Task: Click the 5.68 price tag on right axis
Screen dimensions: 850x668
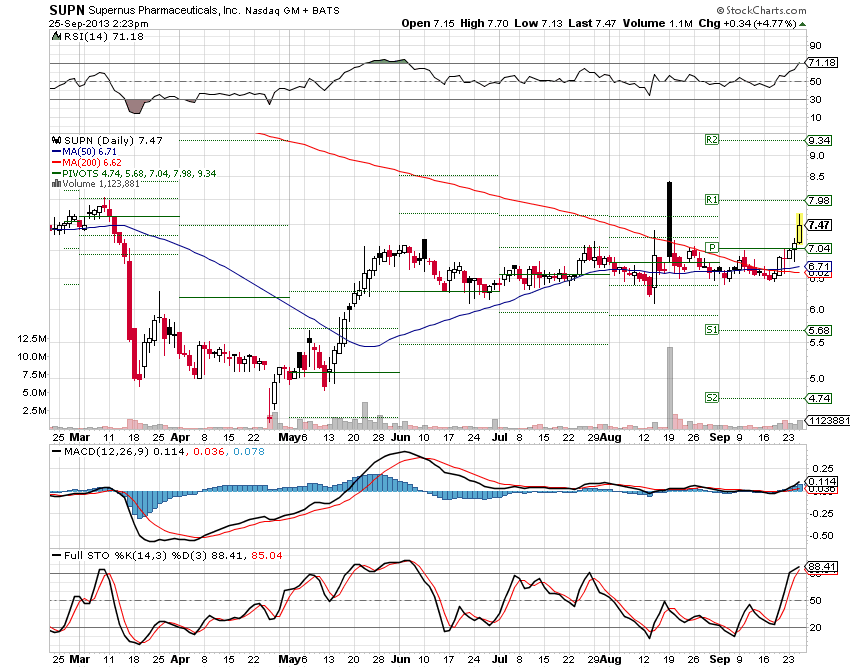Action: point(820,330)
